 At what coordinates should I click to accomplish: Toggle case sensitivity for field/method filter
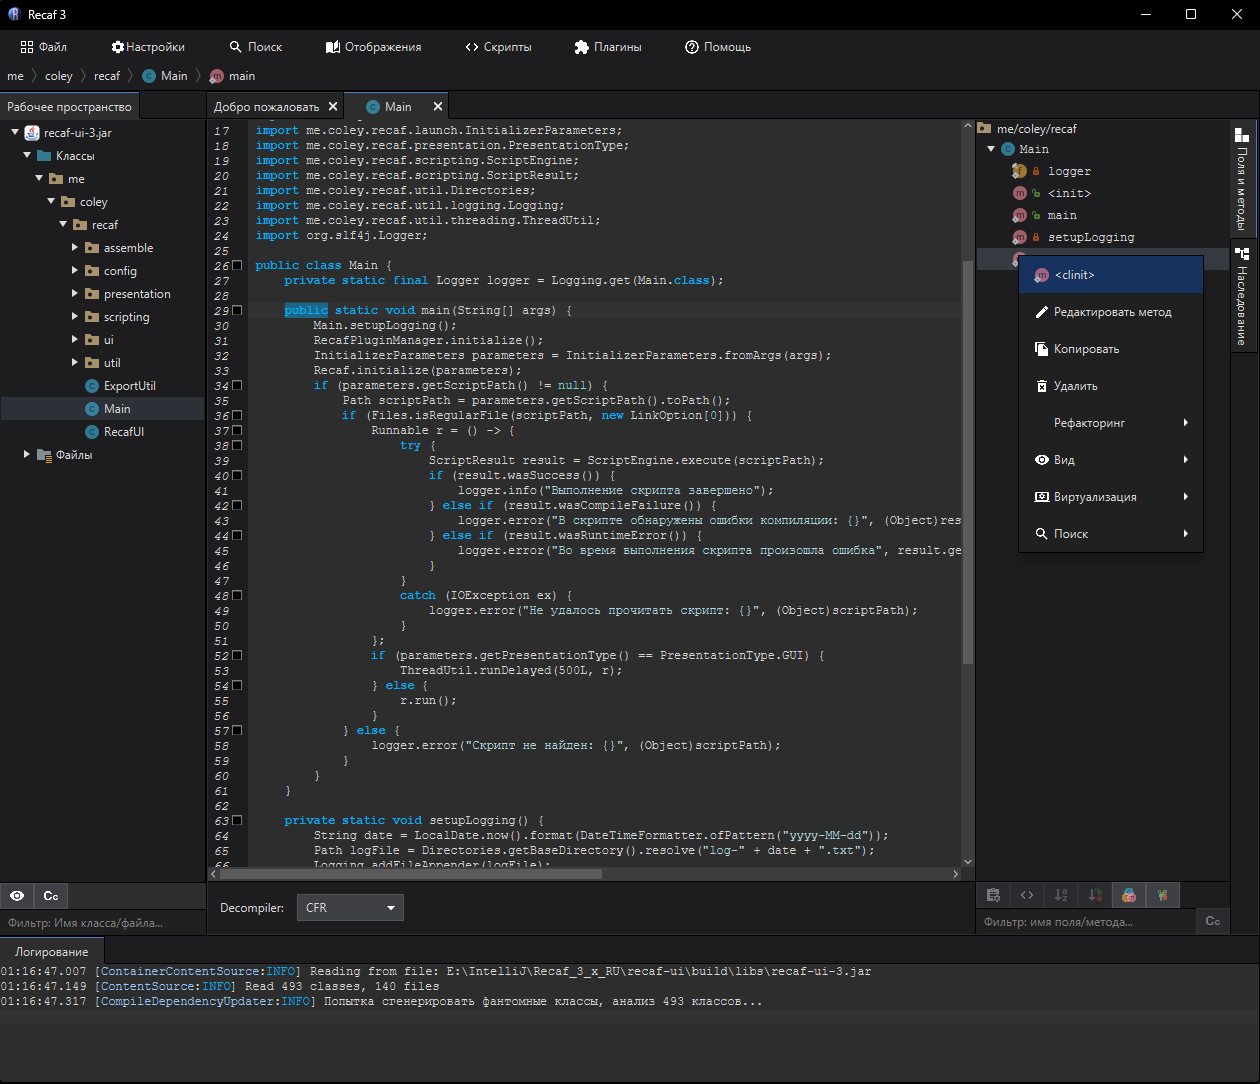coord(1213,921)
